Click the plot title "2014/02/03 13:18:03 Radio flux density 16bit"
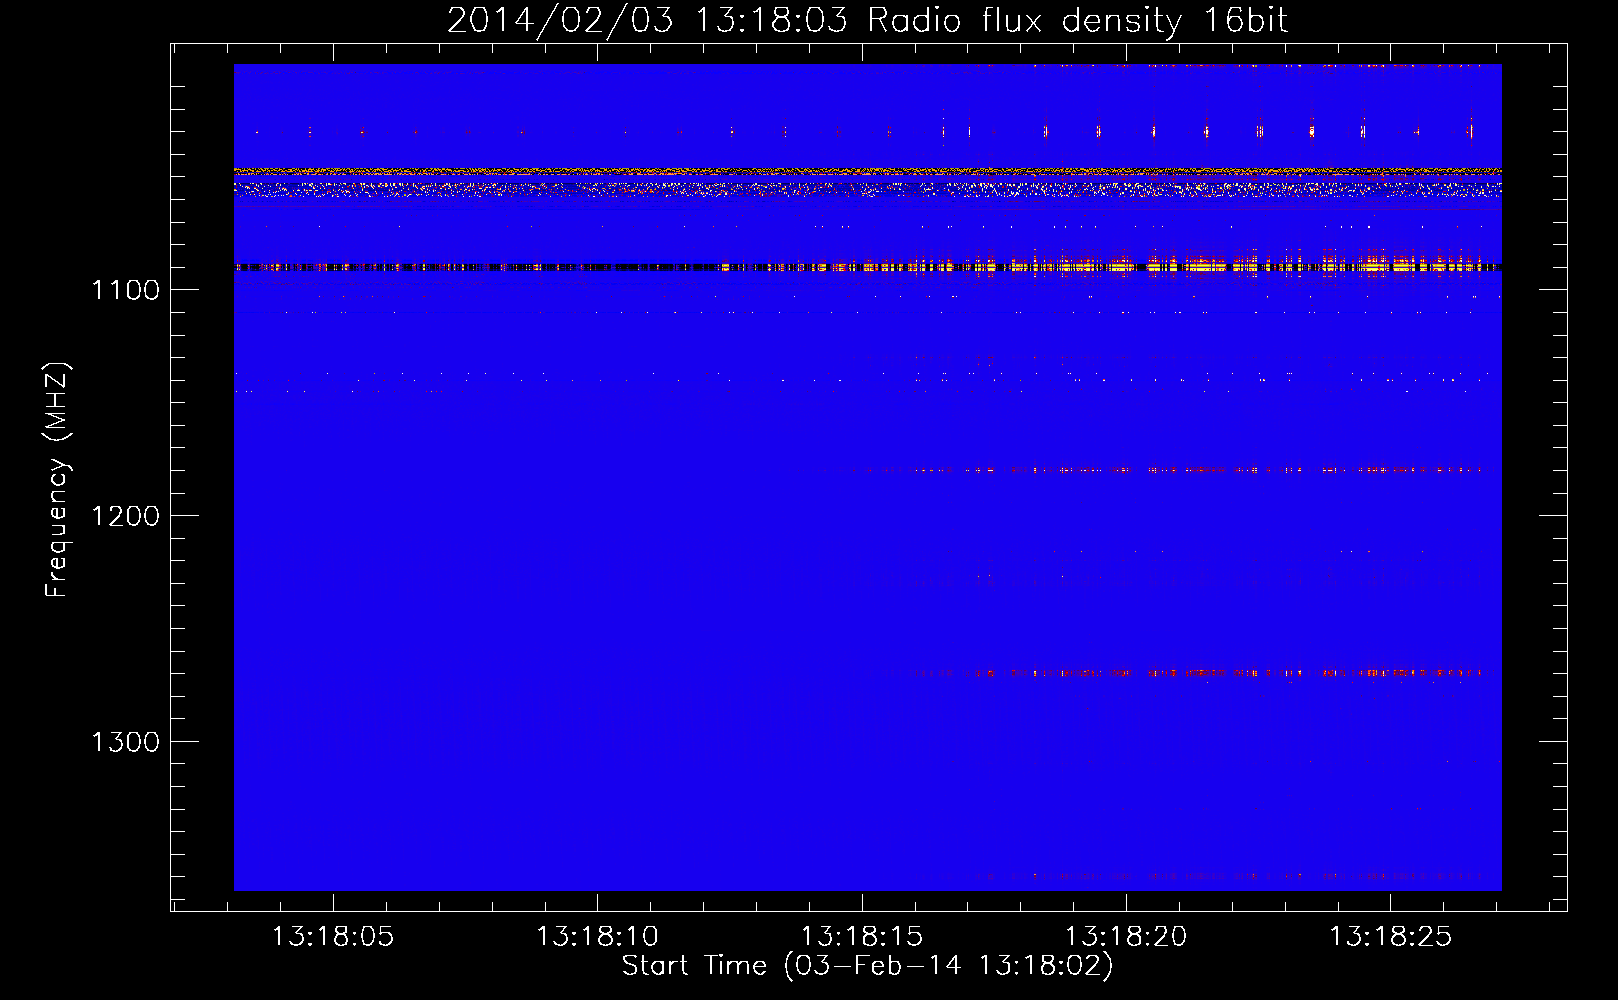This screenshot has width=1618, height=1000. 867,21
